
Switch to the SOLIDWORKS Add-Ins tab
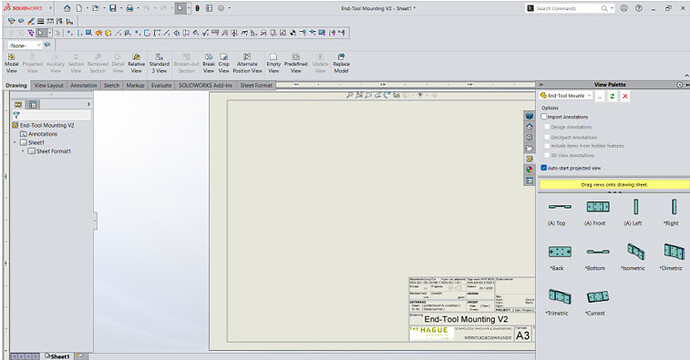205,85
